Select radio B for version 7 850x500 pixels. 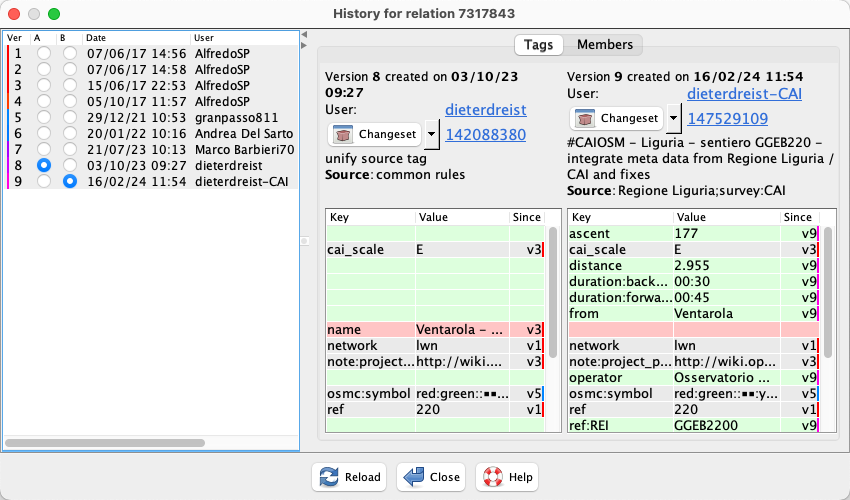point(69,149)
